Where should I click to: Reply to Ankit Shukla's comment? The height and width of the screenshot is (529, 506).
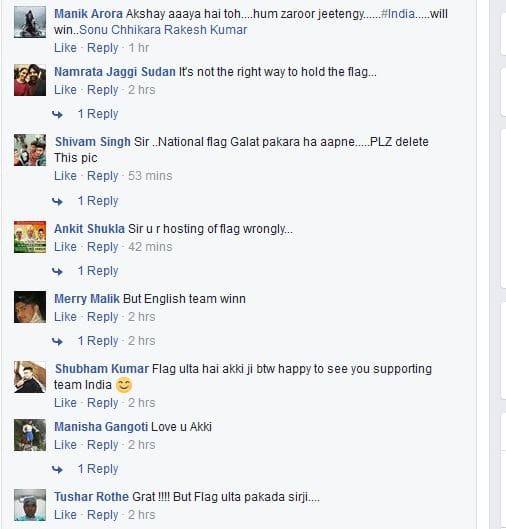(103, 247)
